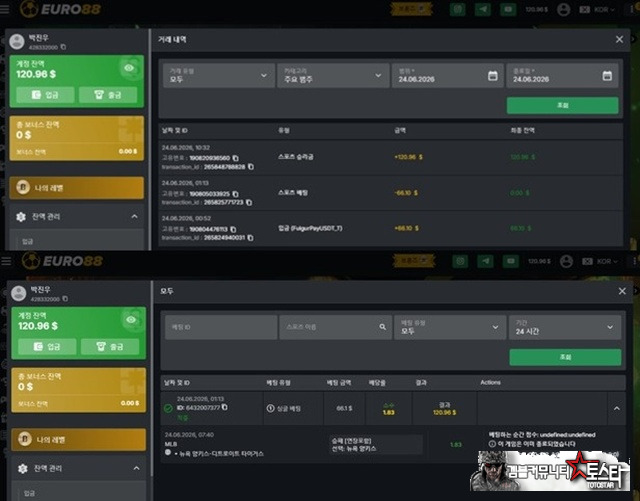Click bonus badge in header above 거래 내역

click(x=411, y=9)
